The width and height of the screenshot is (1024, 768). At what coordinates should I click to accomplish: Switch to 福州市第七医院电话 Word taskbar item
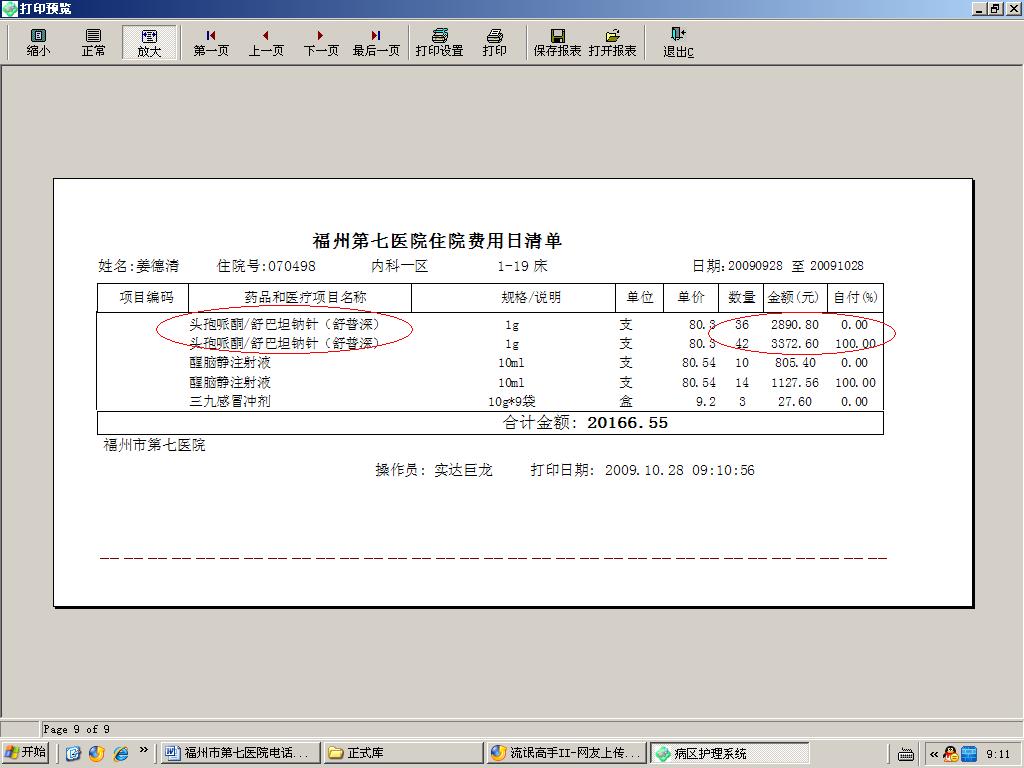[240, 753]
